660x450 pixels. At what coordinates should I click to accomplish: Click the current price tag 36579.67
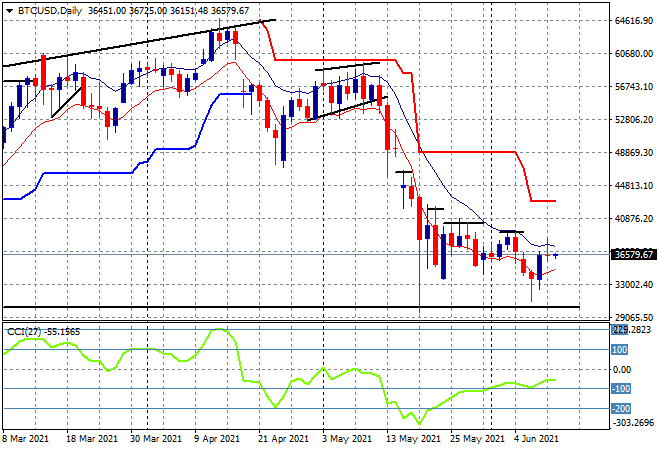633,255
